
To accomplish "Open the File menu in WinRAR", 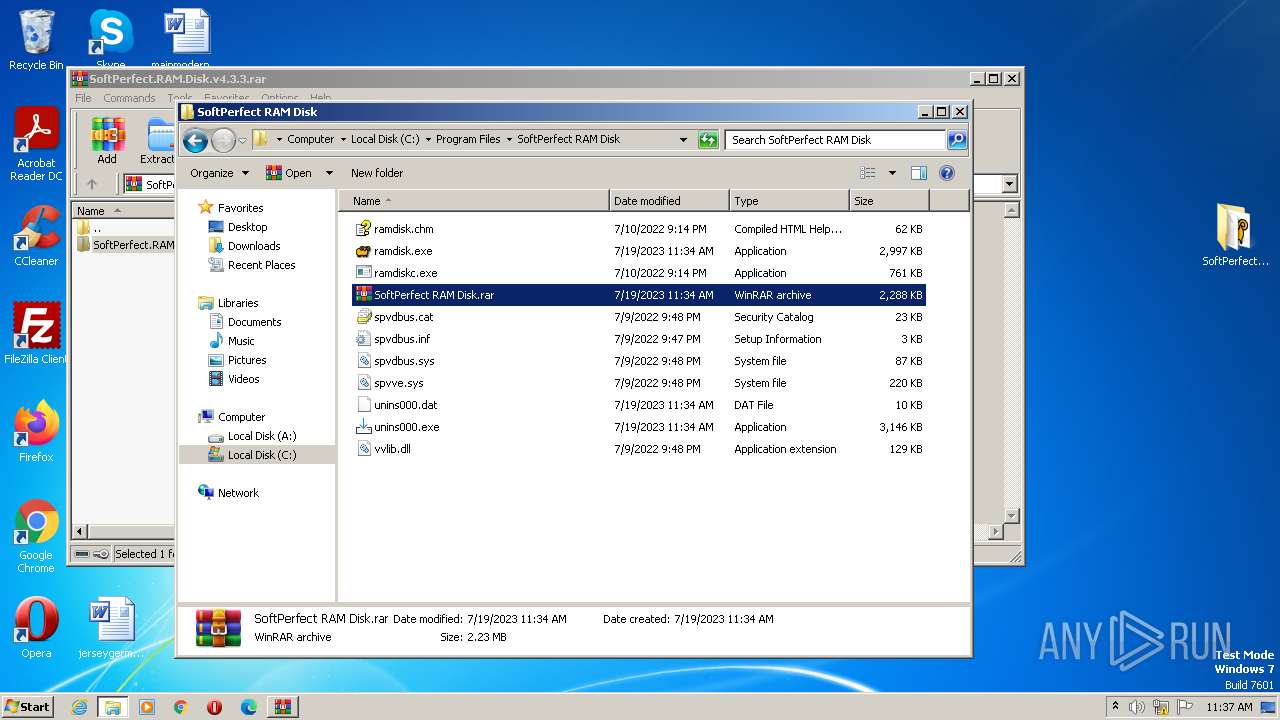I will tap(83, 98).
